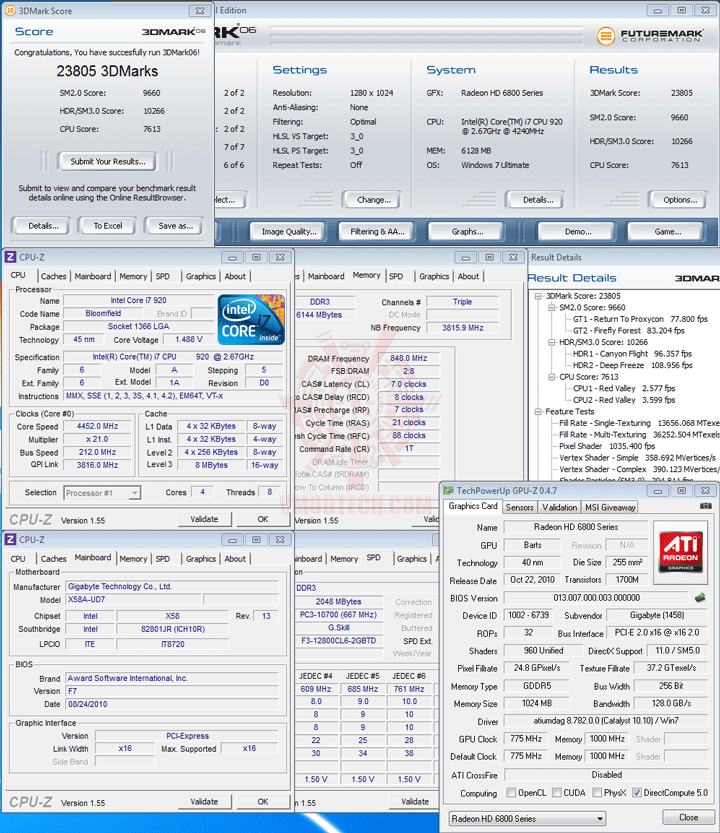Close the 3DMark Score dialog
This screenshot has width=720, height=833.
(x=200, y=11)
